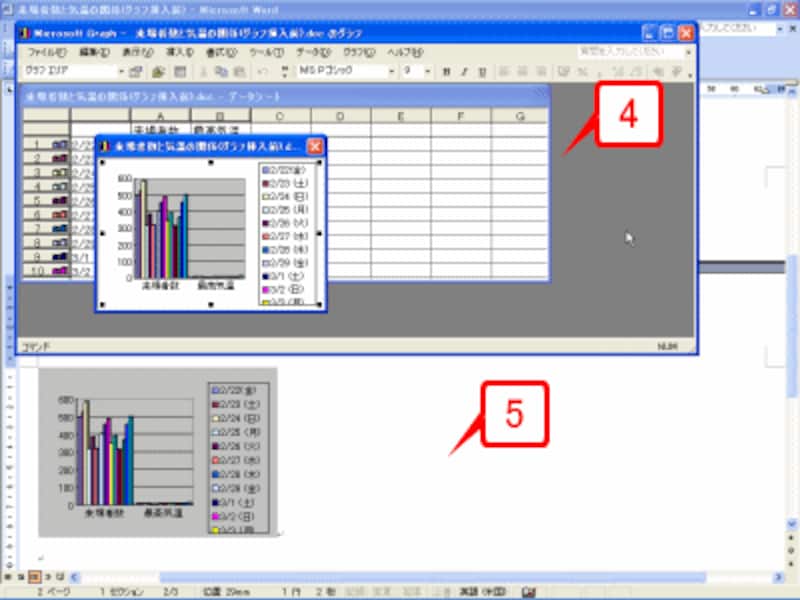The height and width of the screenshot is (600, 800).
Task: Click the 来場者数 datasheet header cell
Action: click(x=160, y=129)
